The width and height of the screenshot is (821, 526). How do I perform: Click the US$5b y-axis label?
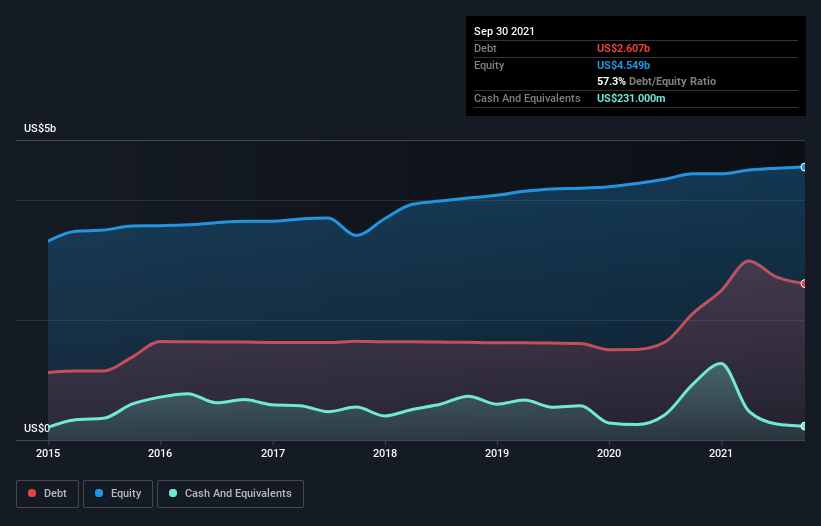[x=40, y=128]
